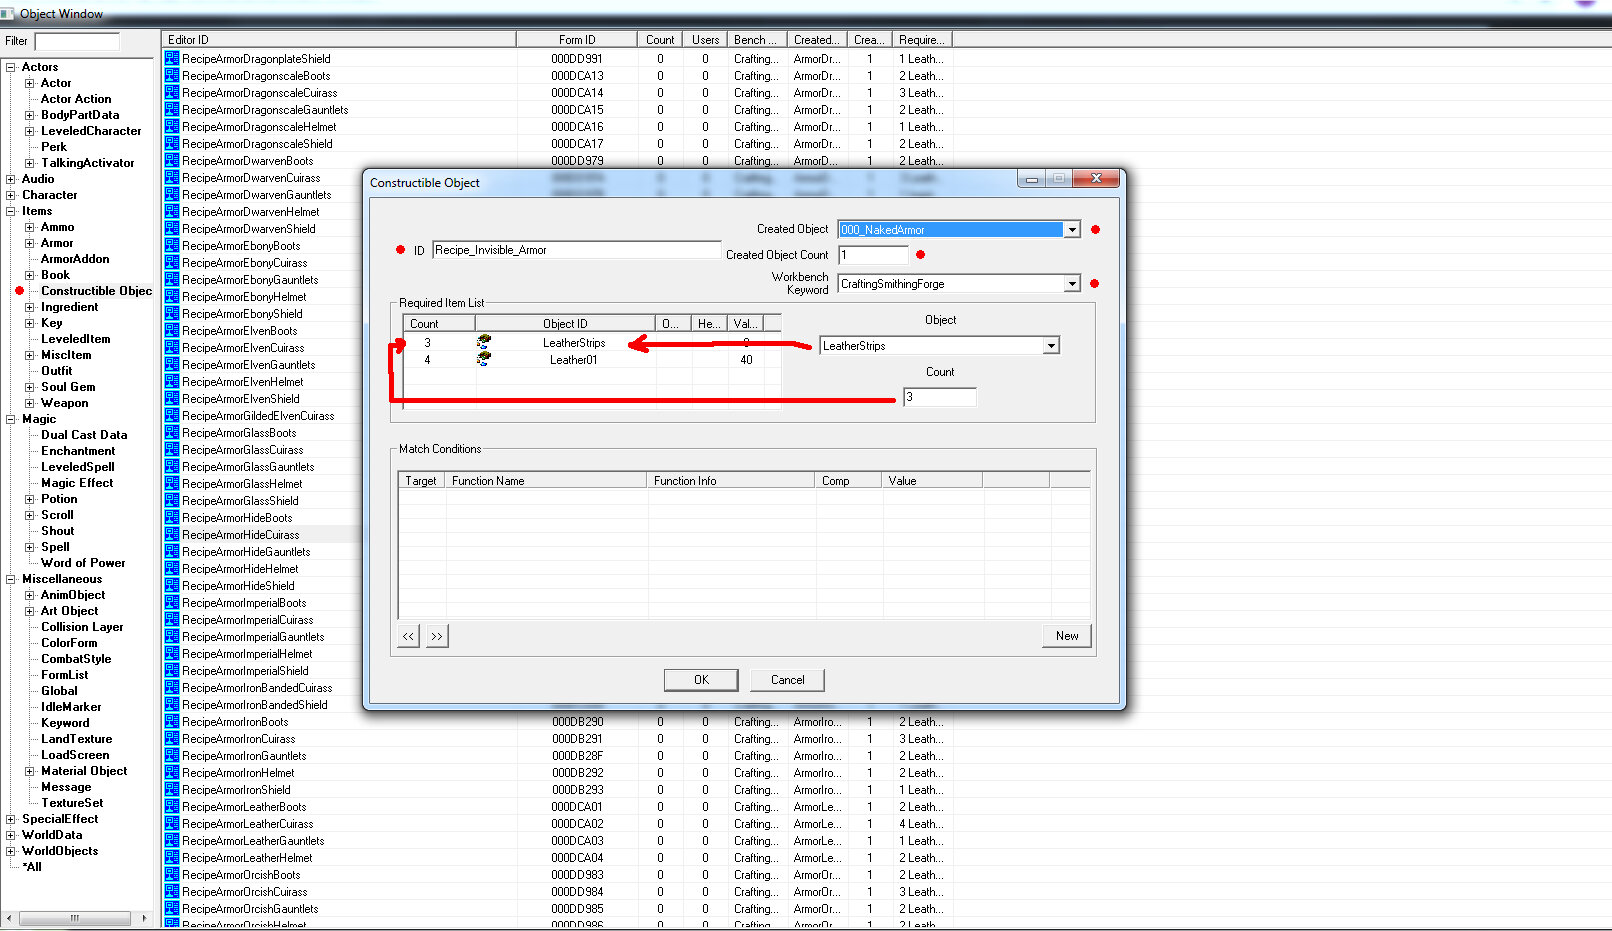Click the >> move condition button
This screenshot has height=931, width=1612.
tap(437, 636)
